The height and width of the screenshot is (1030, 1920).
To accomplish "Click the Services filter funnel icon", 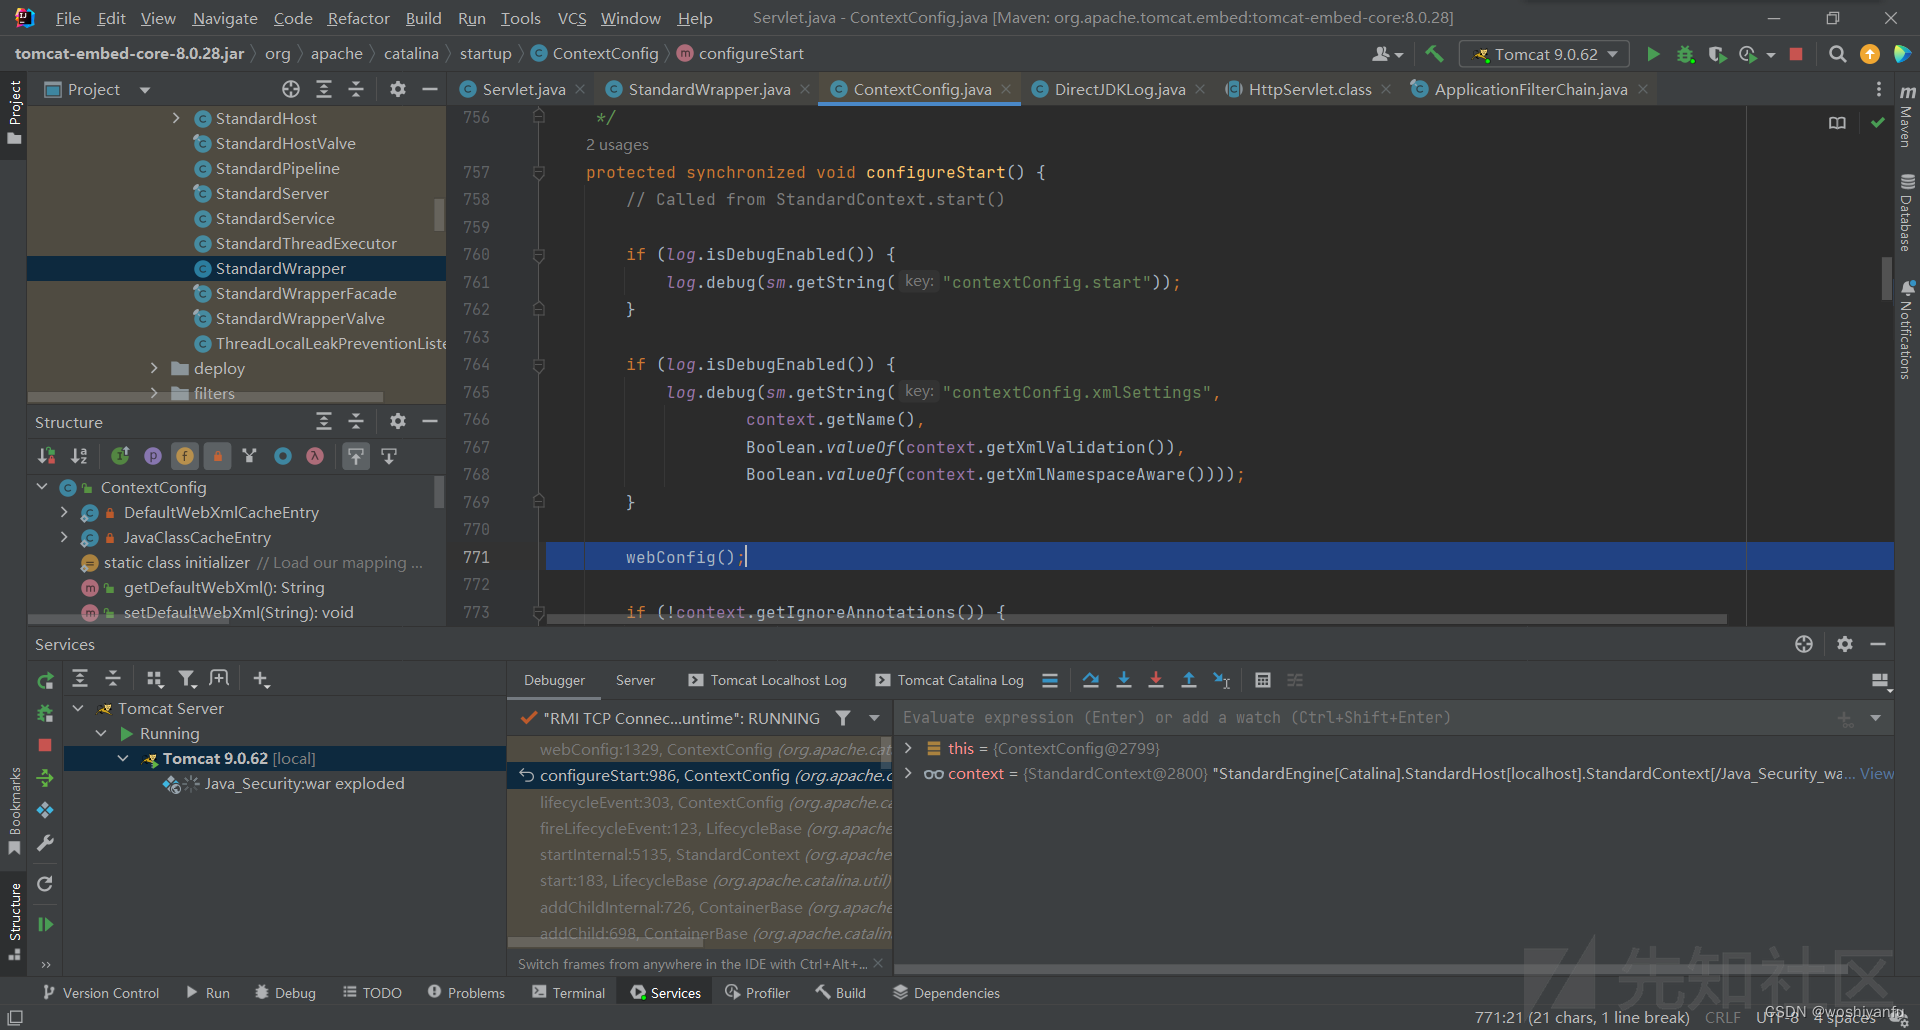I will pyautogui.click(x=187, y=679).
